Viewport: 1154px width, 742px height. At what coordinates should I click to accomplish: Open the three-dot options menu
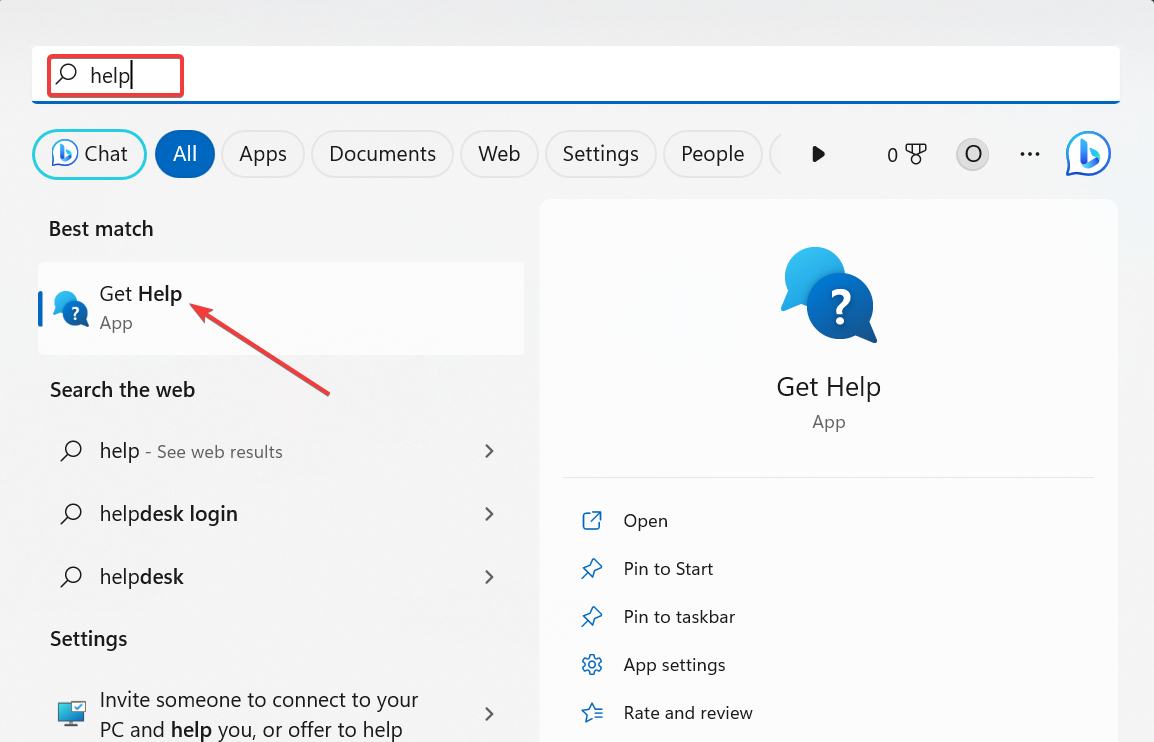tap(1030, 154)
